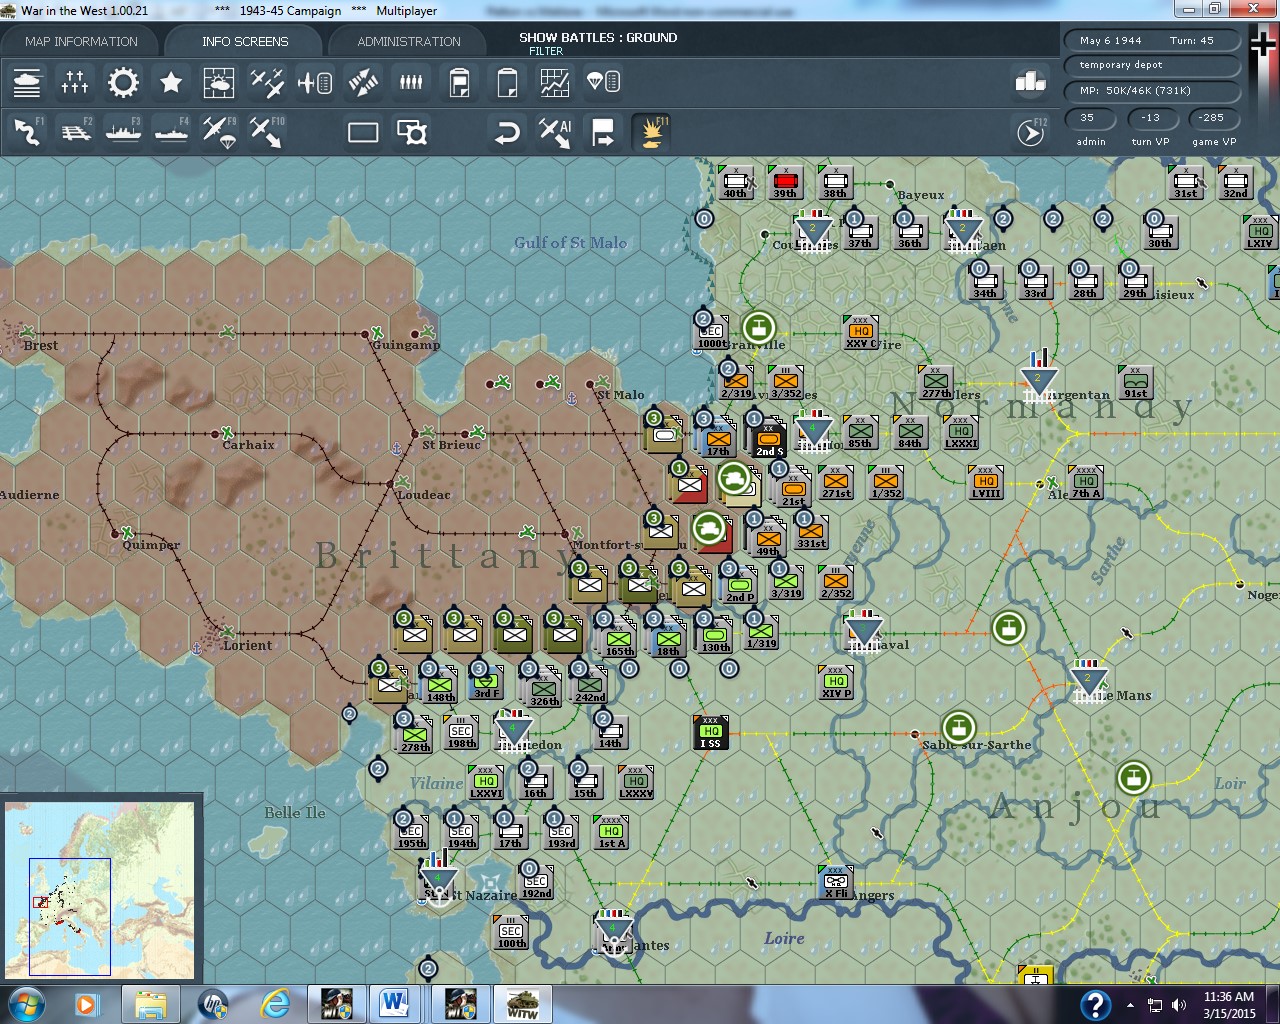Screen dimensions: 1280x1024
Task: Open the metrics chart graph icon
Action: pyautogui.click(x=555, y=82)
